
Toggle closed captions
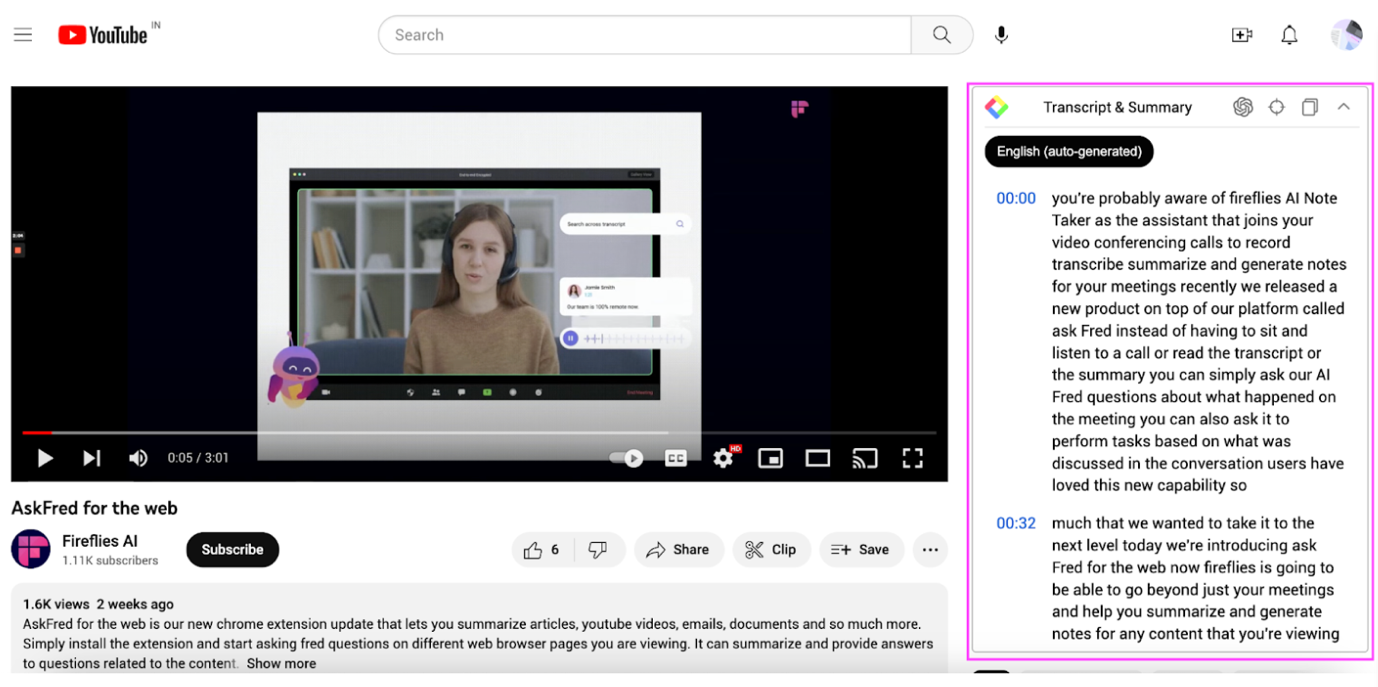pyautogui.click(x=676, y=458)
